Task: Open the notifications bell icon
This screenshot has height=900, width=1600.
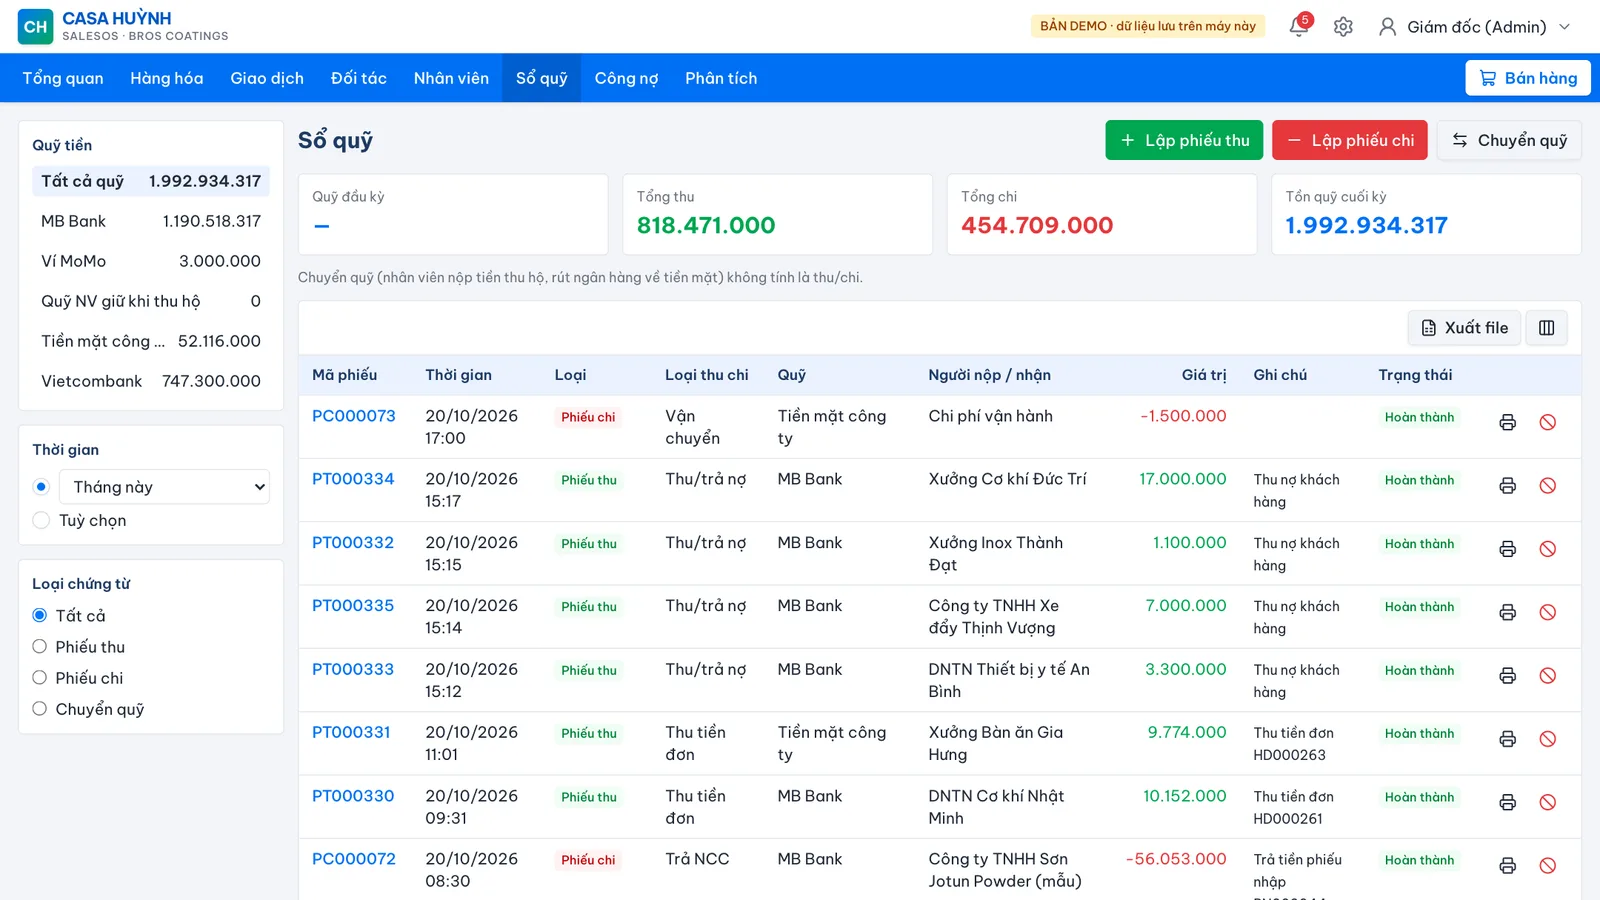Action: point(1299,27)
